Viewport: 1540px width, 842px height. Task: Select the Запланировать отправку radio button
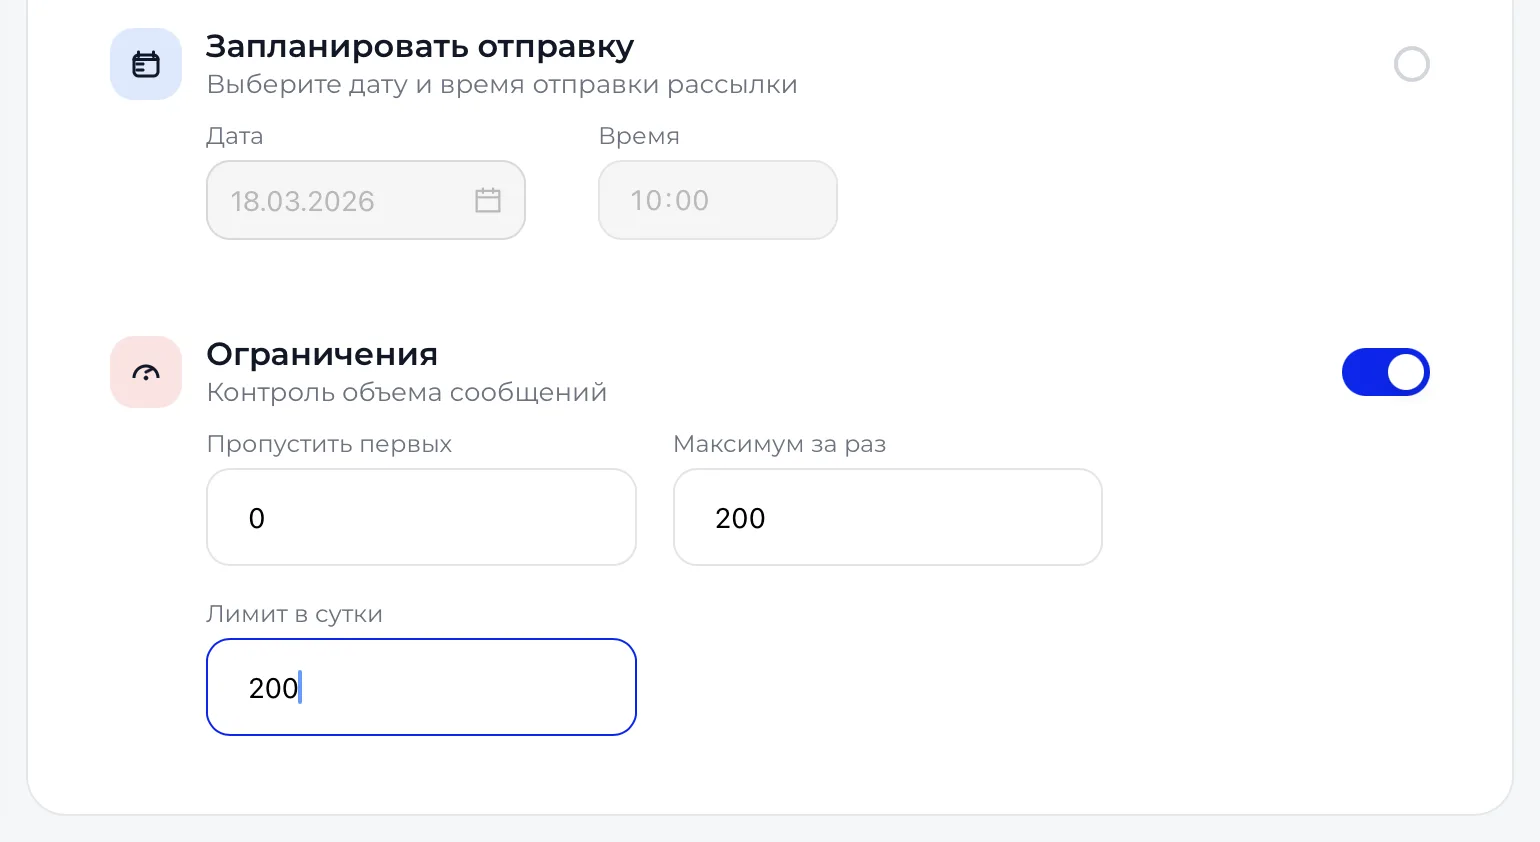click(x=1411, y=64)
